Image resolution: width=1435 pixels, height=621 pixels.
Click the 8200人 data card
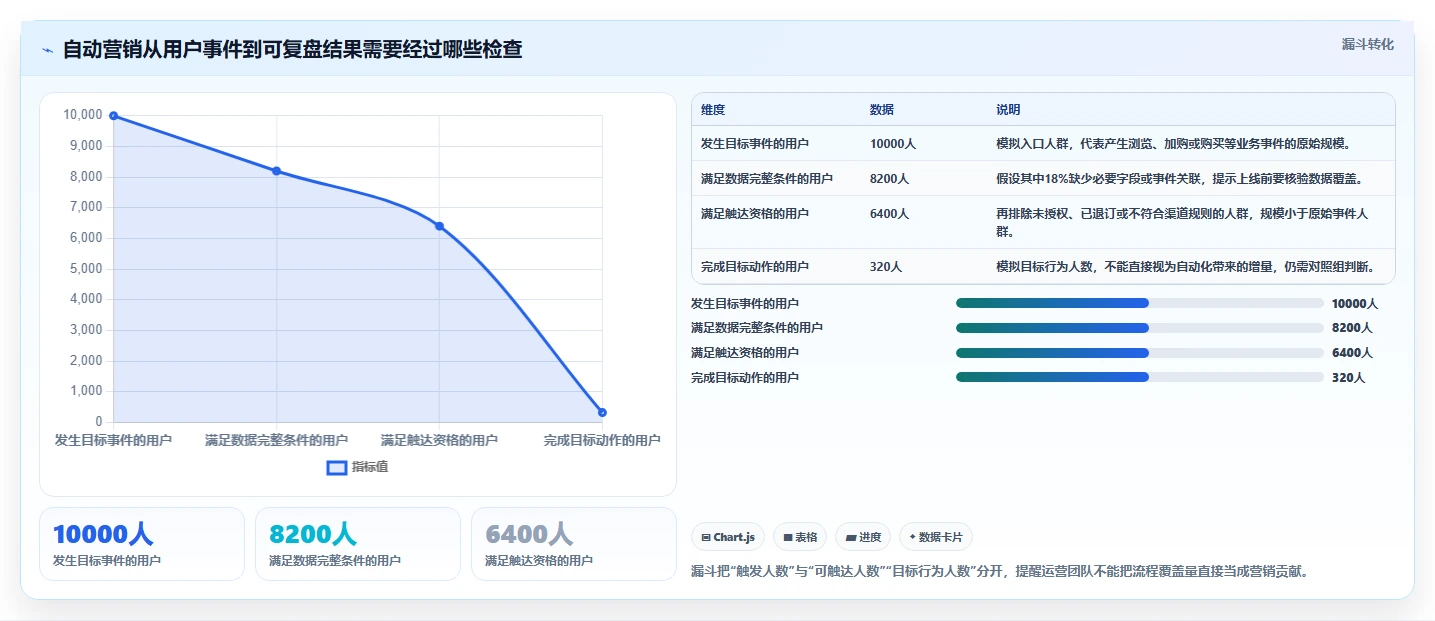point(358,544)
